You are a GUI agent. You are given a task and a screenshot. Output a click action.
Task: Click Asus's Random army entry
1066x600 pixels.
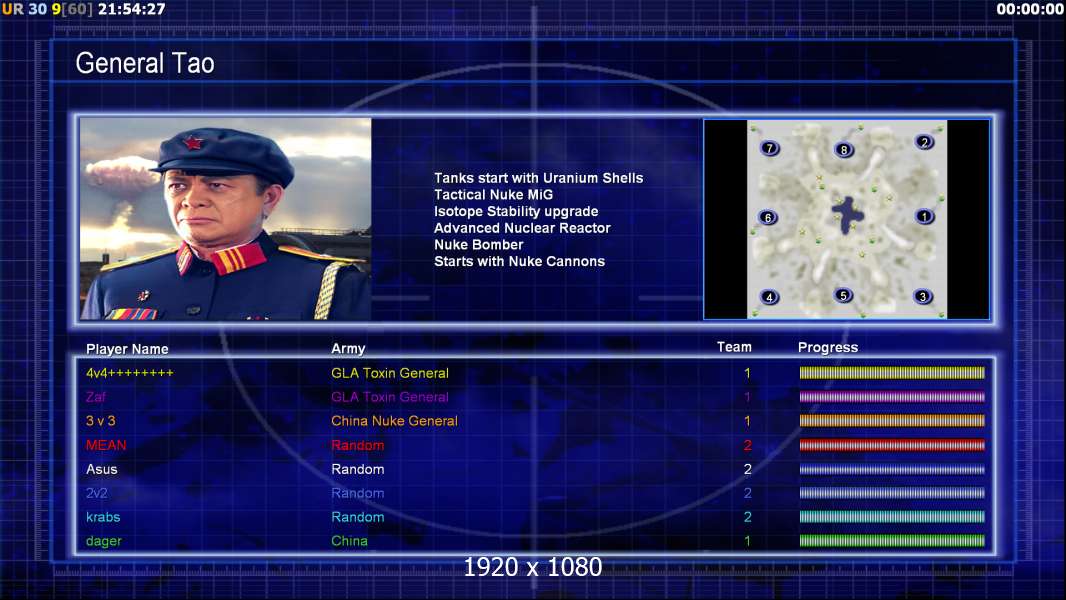(x=358, y=470)
